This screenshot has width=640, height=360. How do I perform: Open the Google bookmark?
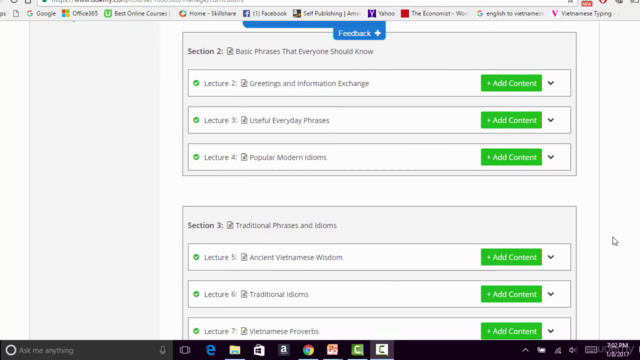(x=41, y=13)
